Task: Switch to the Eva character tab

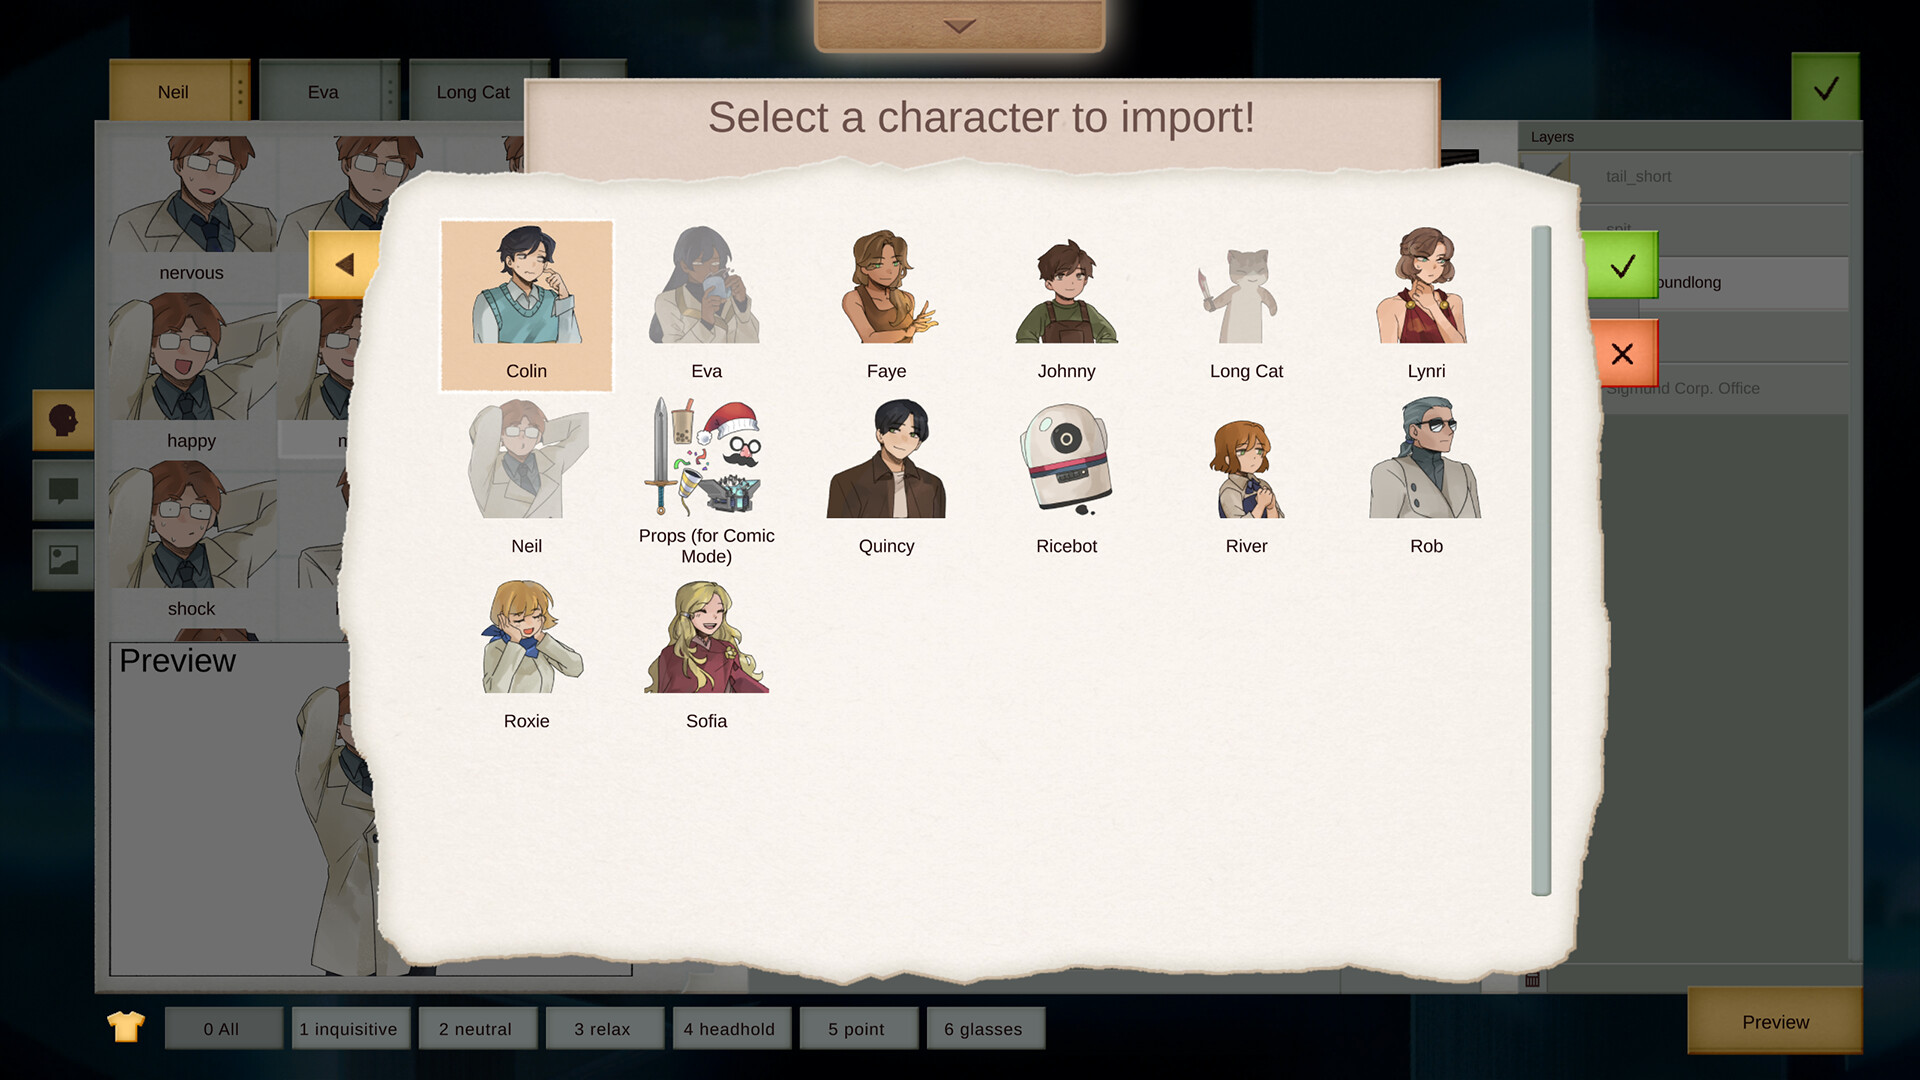Action: 322,91
